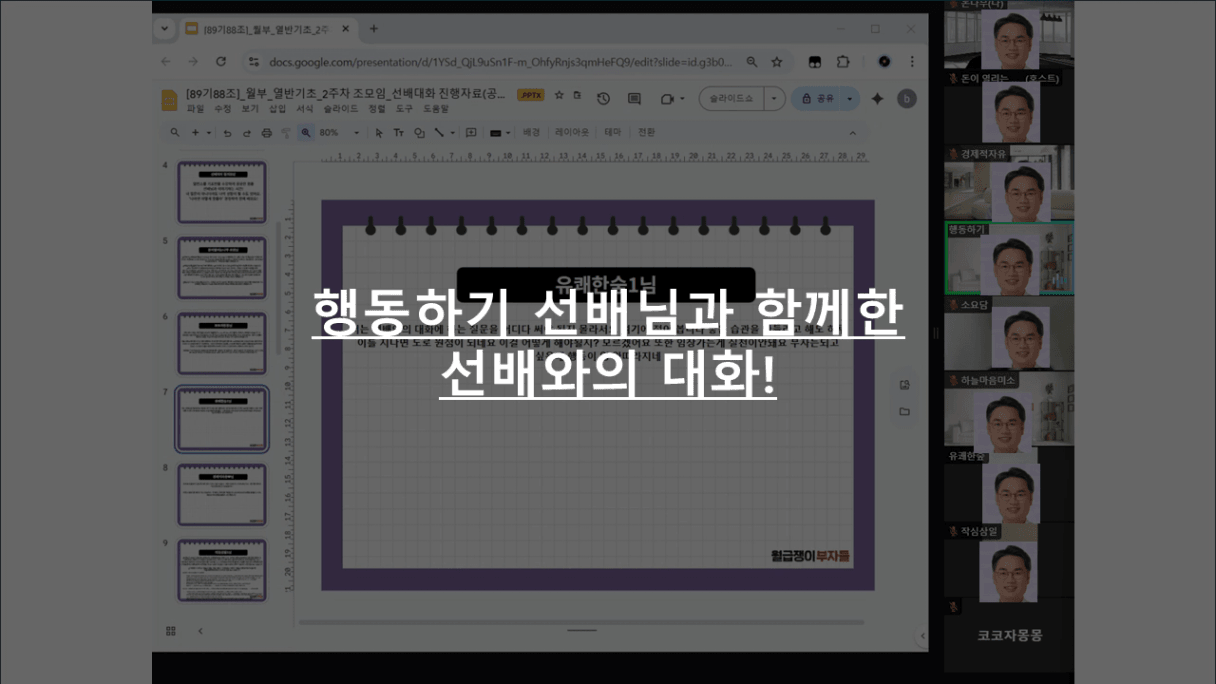Toggle the zoom tool magnifier

[x=306, y=133]
